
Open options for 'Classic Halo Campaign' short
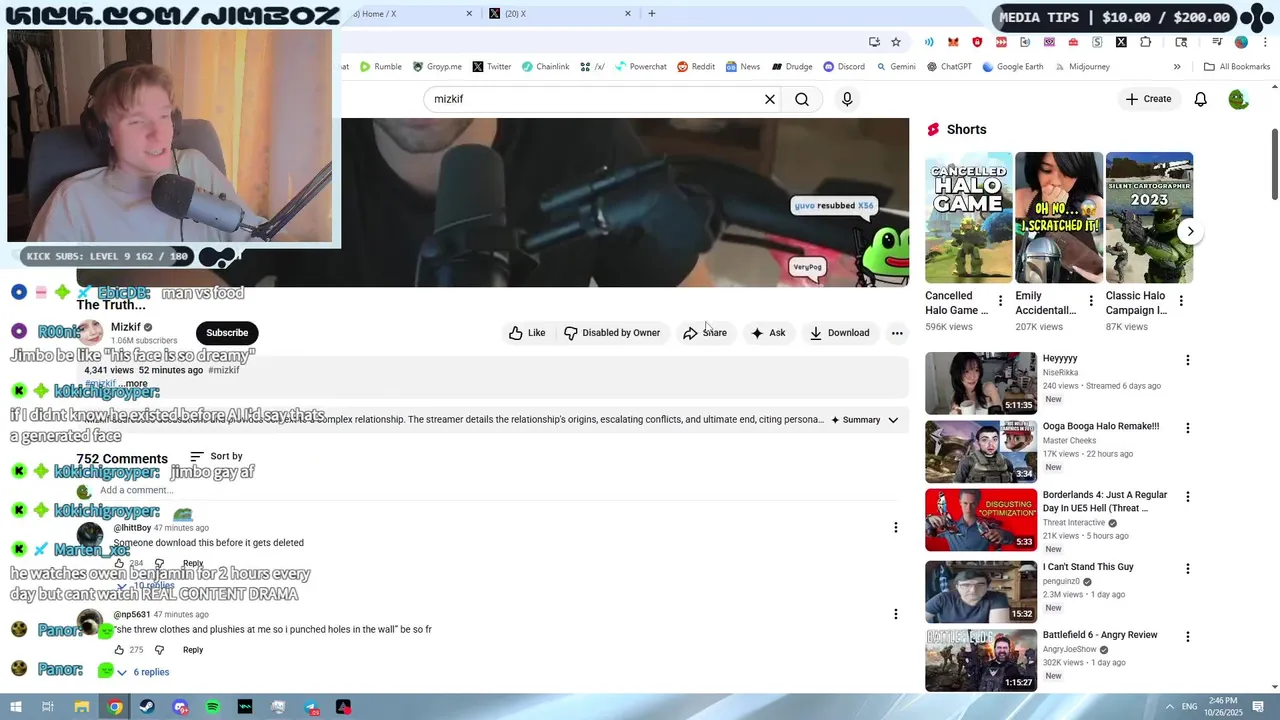tap(1181, 301)
